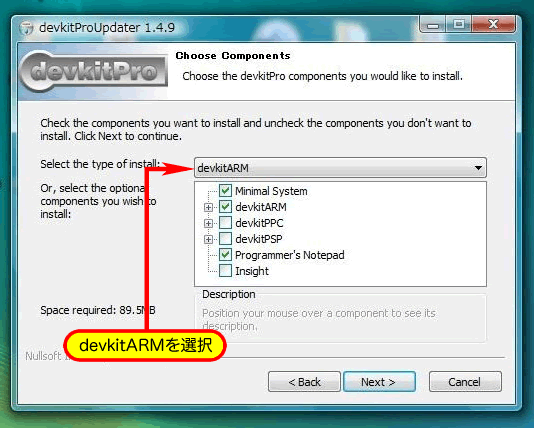Click the 'Space required: 89.5MB' text
534x428 pixels.
98,310
